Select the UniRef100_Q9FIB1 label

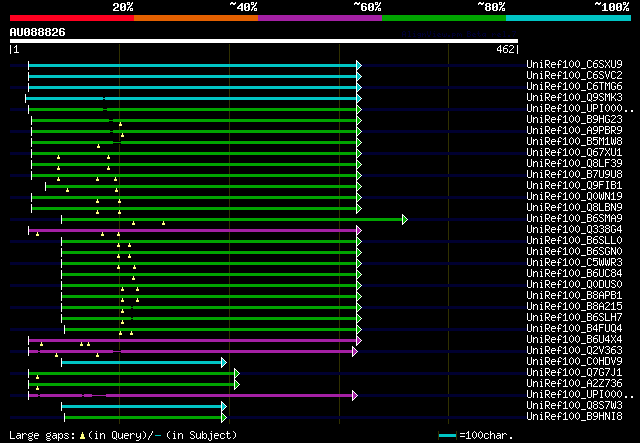point(574,186)
